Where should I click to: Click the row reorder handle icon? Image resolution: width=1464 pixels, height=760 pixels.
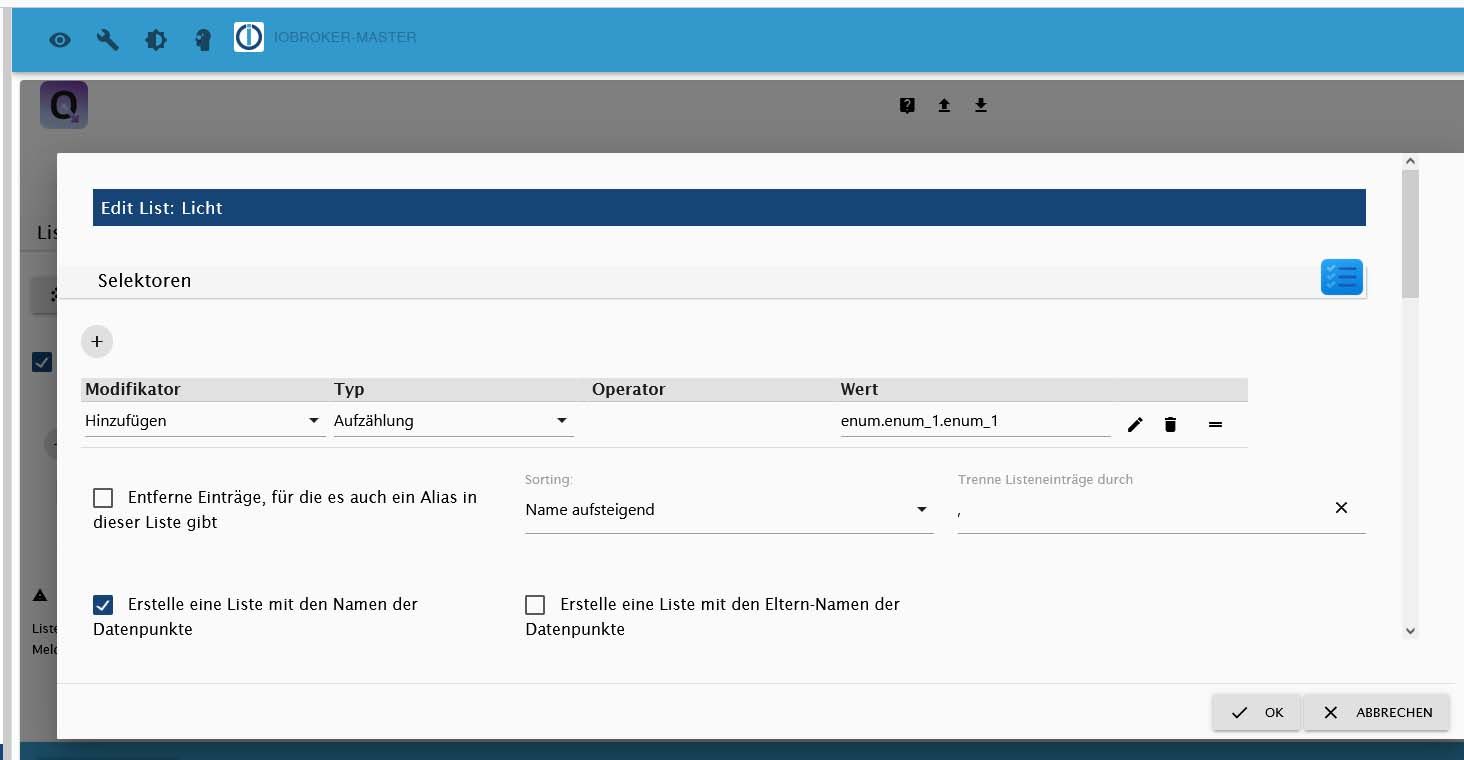(1215, 425)
